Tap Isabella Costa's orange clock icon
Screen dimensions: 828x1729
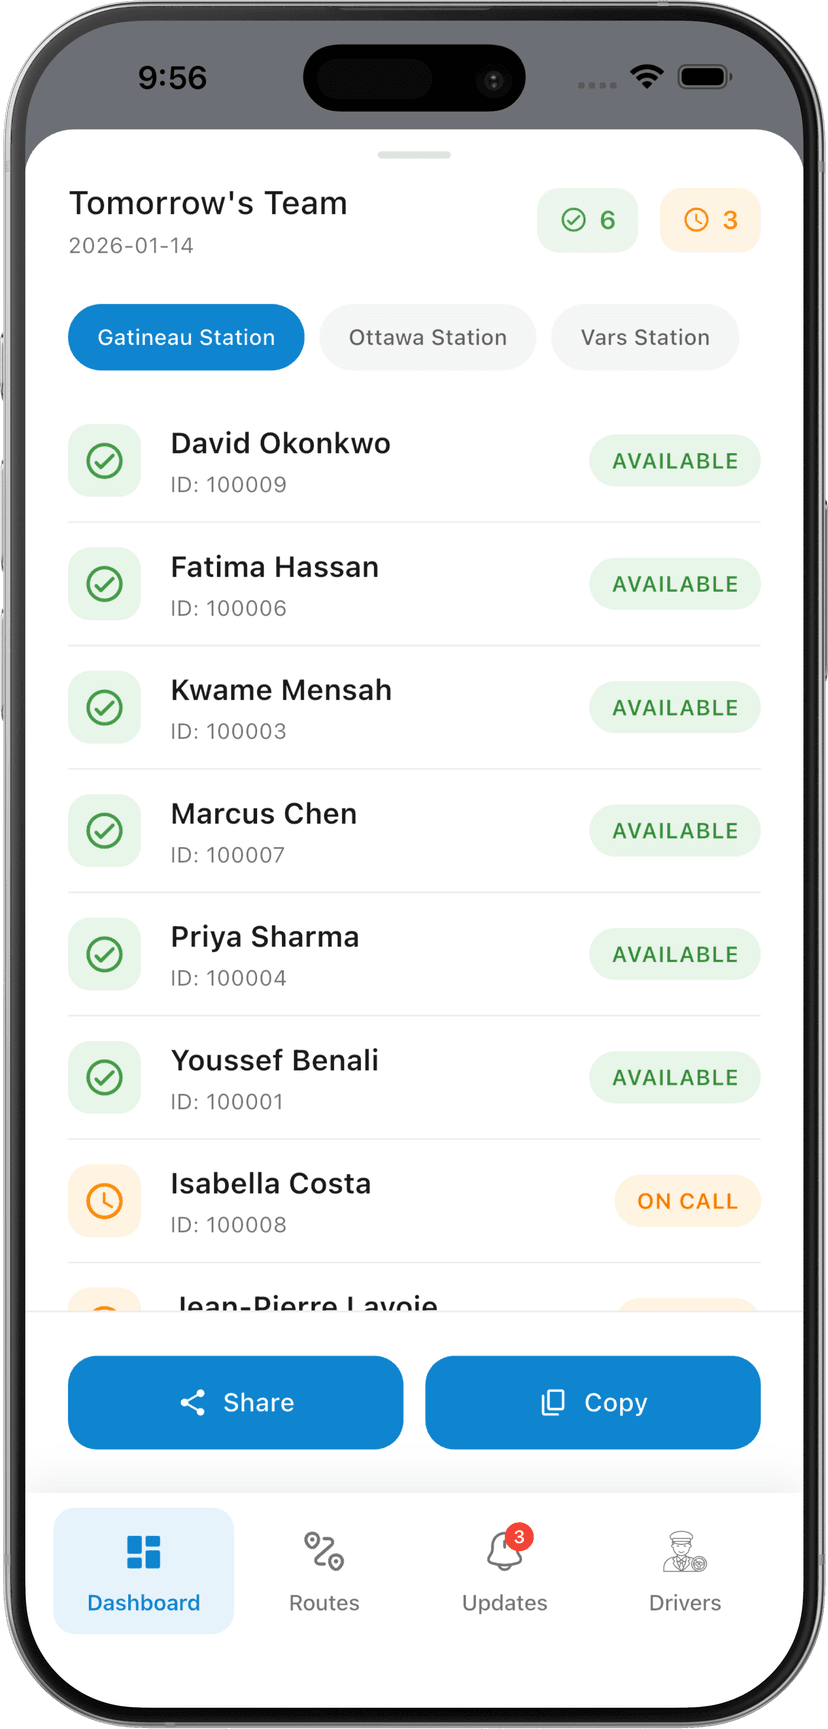105,1201
